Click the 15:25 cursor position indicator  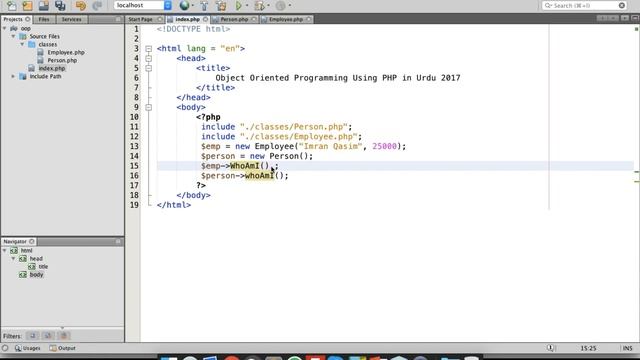(x=588, y=348)
